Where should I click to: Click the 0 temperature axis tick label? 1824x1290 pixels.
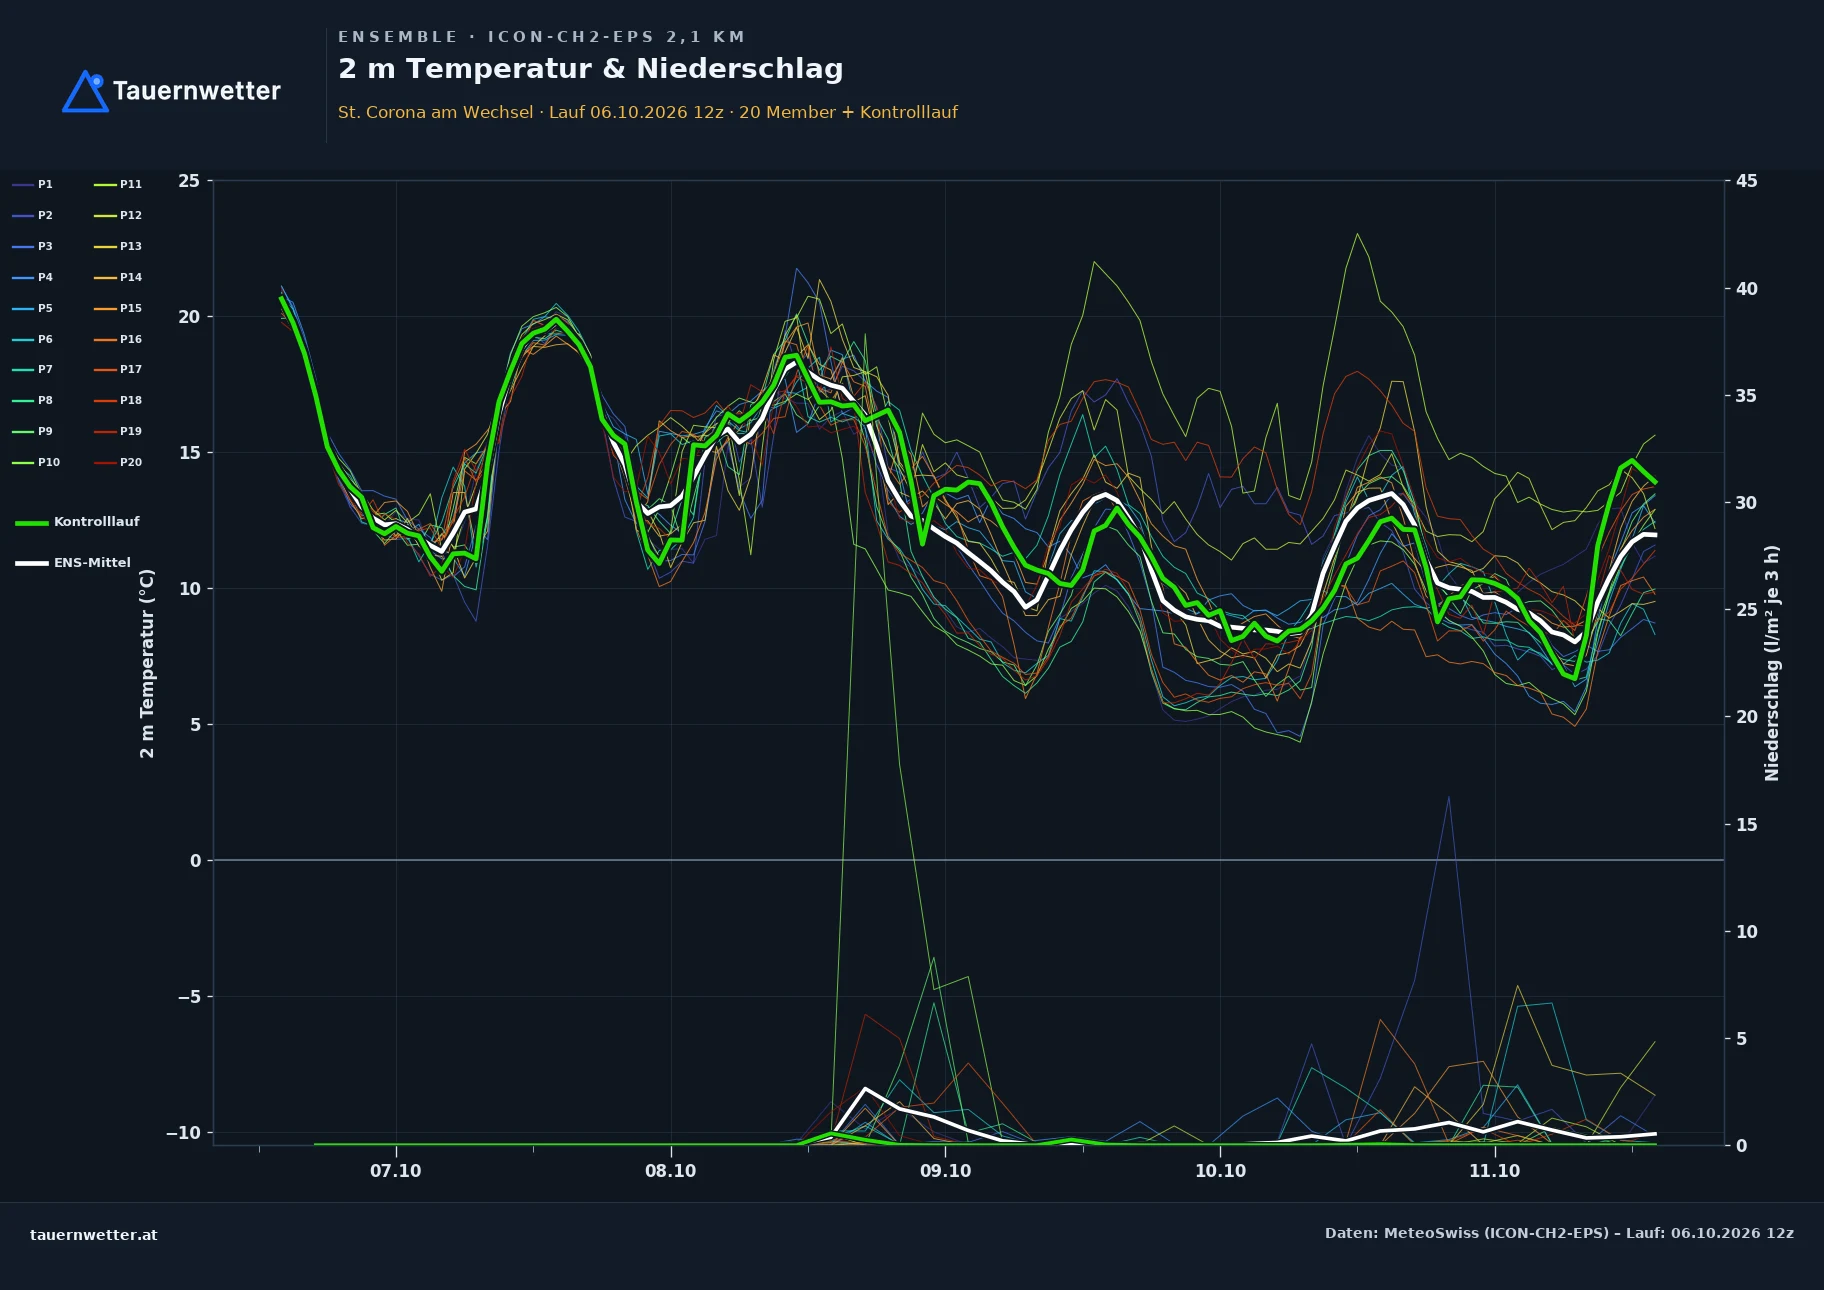coord(195,861)
